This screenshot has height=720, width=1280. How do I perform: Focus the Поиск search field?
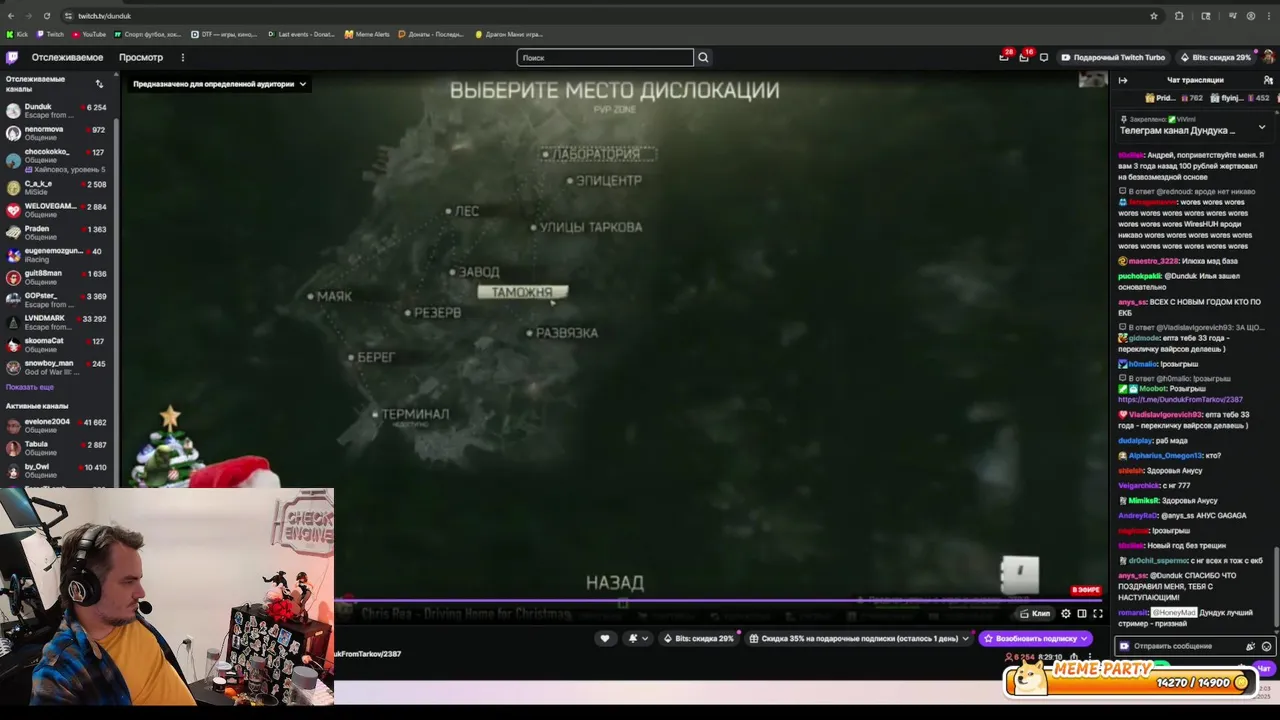coord(604,57)
